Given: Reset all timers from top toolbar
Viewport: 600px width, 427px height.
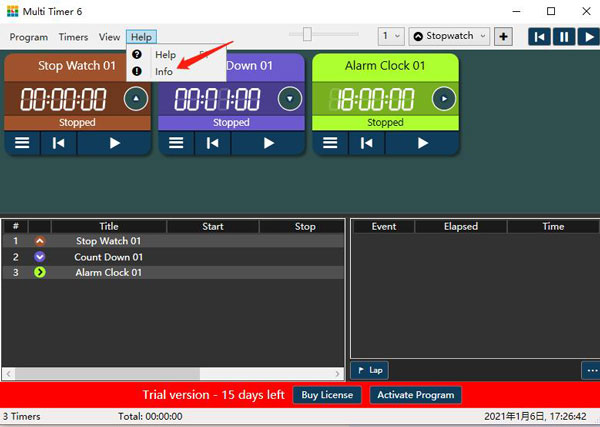Looking at the screenshot, I should pos(540,37).
